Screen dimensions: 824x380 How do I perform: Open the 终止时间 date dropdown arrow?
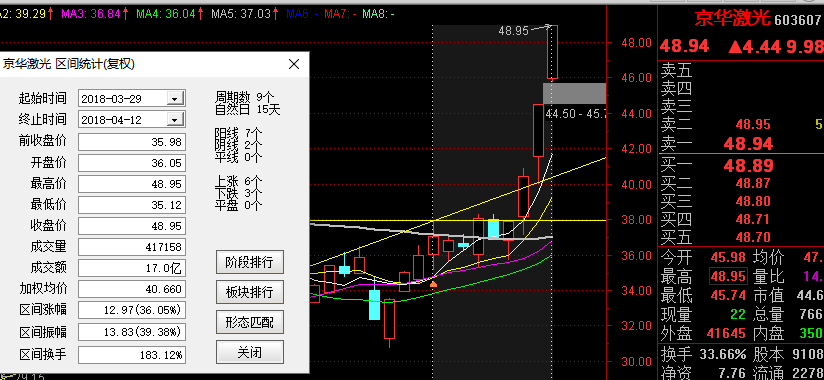click(x=176, y=120)
